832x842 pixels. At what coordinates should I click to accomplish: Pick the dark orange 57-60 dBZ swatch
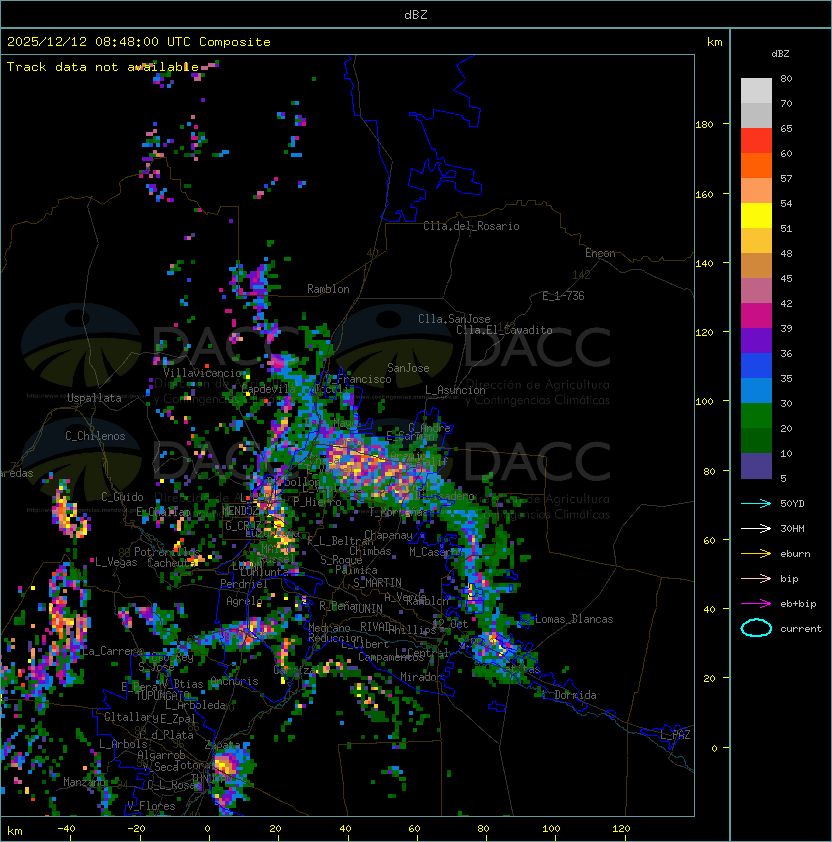(x=756, y=165)
